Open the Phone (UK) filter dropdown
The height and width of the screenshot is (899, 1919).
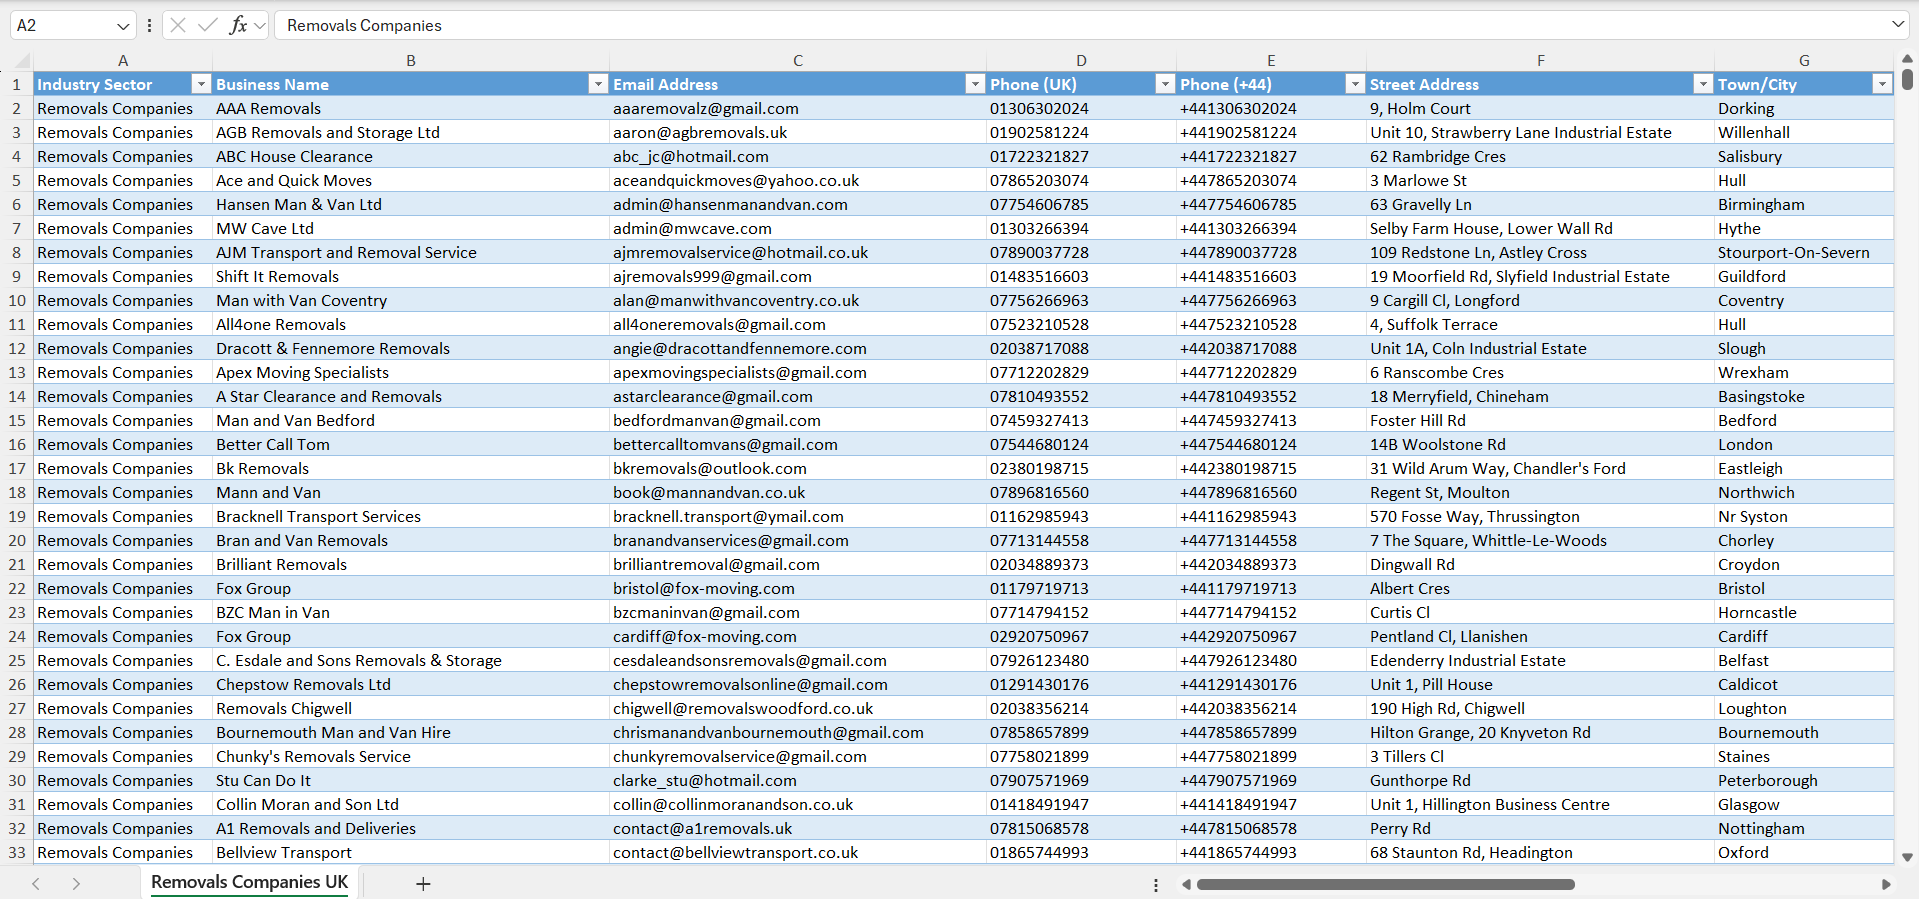tap(1165, 84)
